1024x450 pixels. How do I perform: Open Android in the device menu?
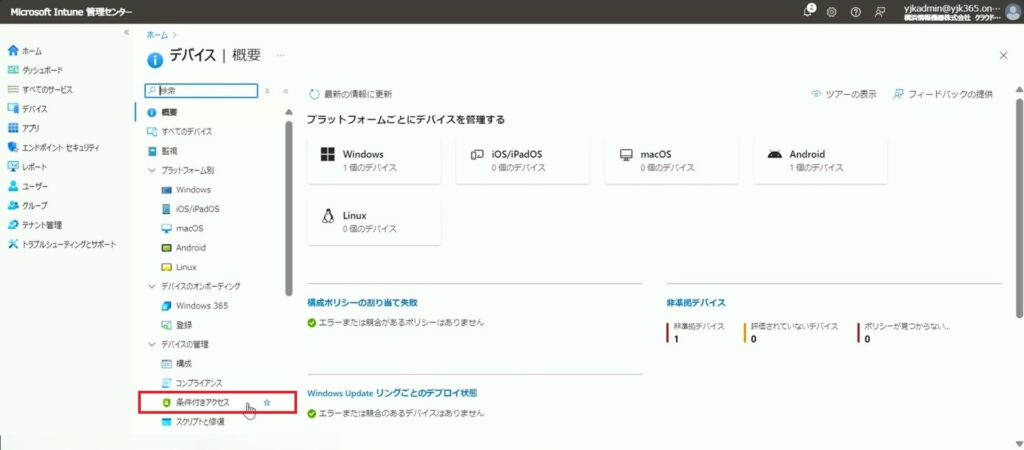coord(183,248)
